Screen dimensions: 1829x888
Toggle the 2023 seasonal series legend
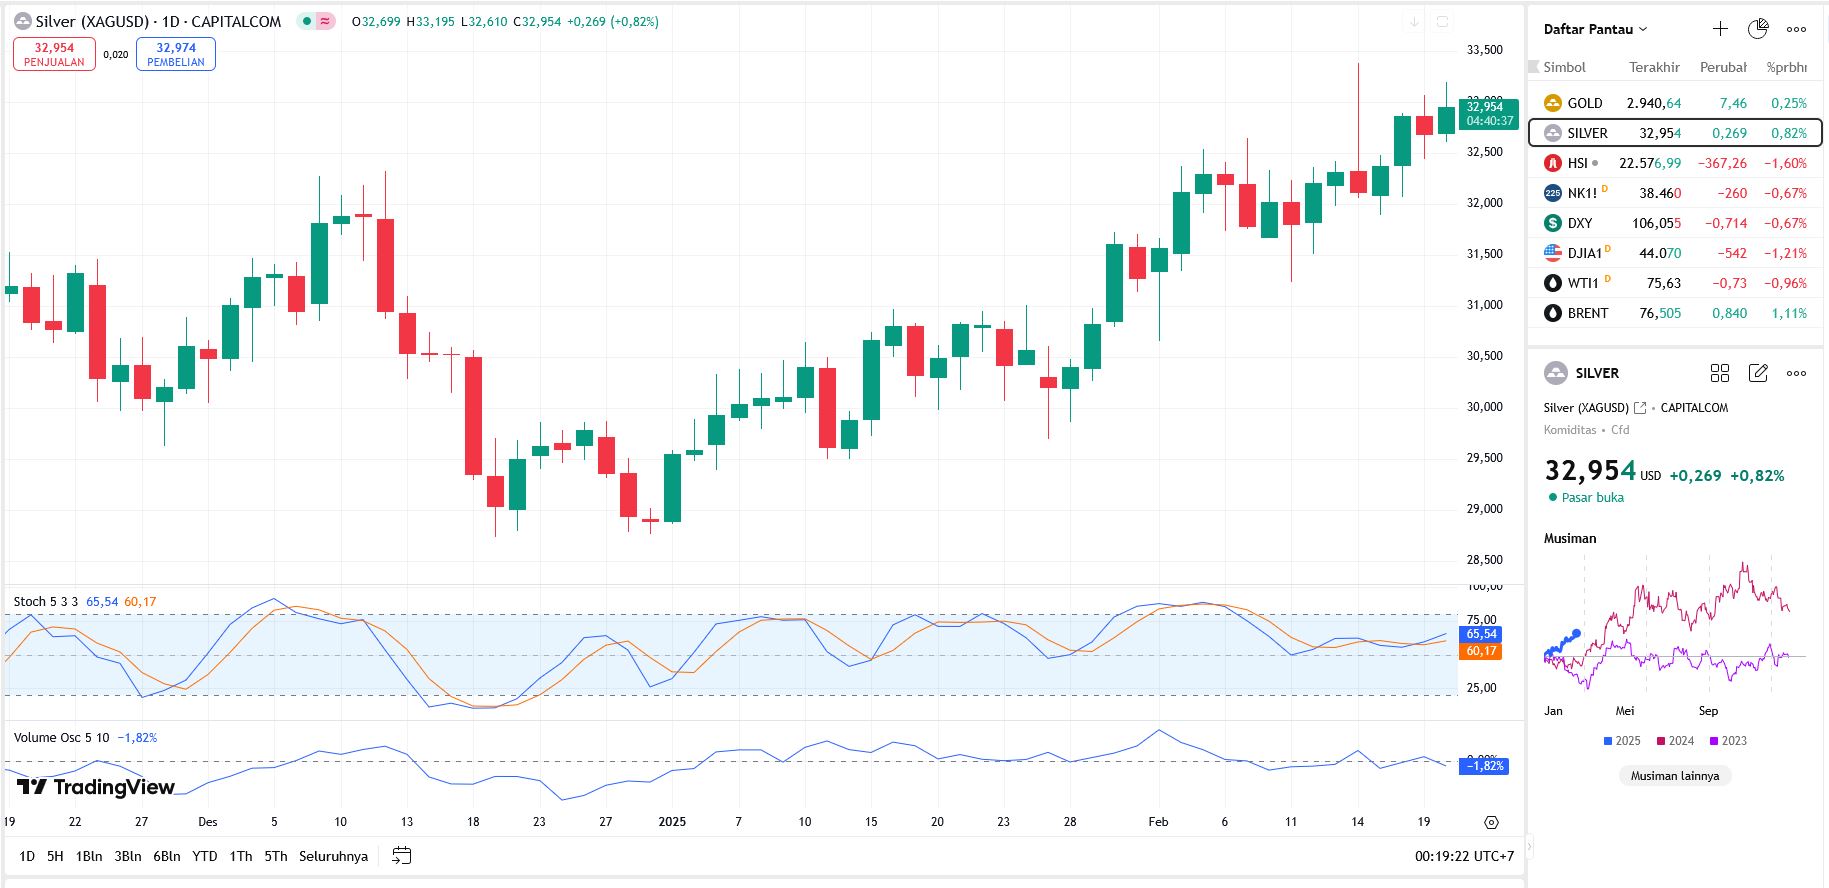(1728, 741)
